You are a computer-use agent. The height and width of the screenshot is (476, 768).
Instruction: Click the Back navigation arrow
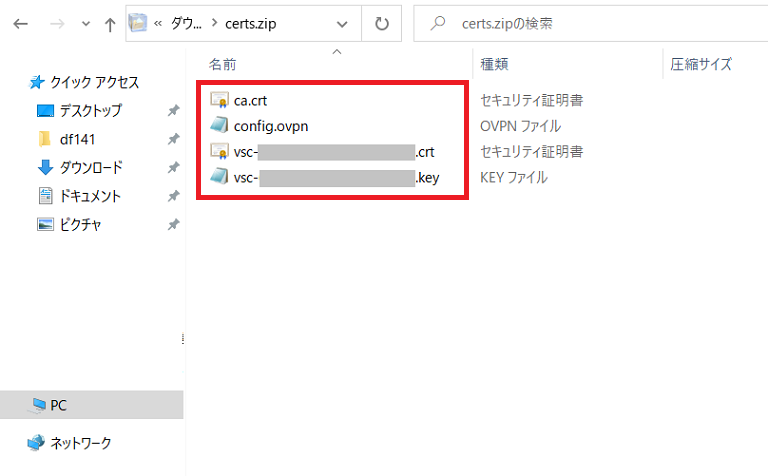click(x=20, y=24)
